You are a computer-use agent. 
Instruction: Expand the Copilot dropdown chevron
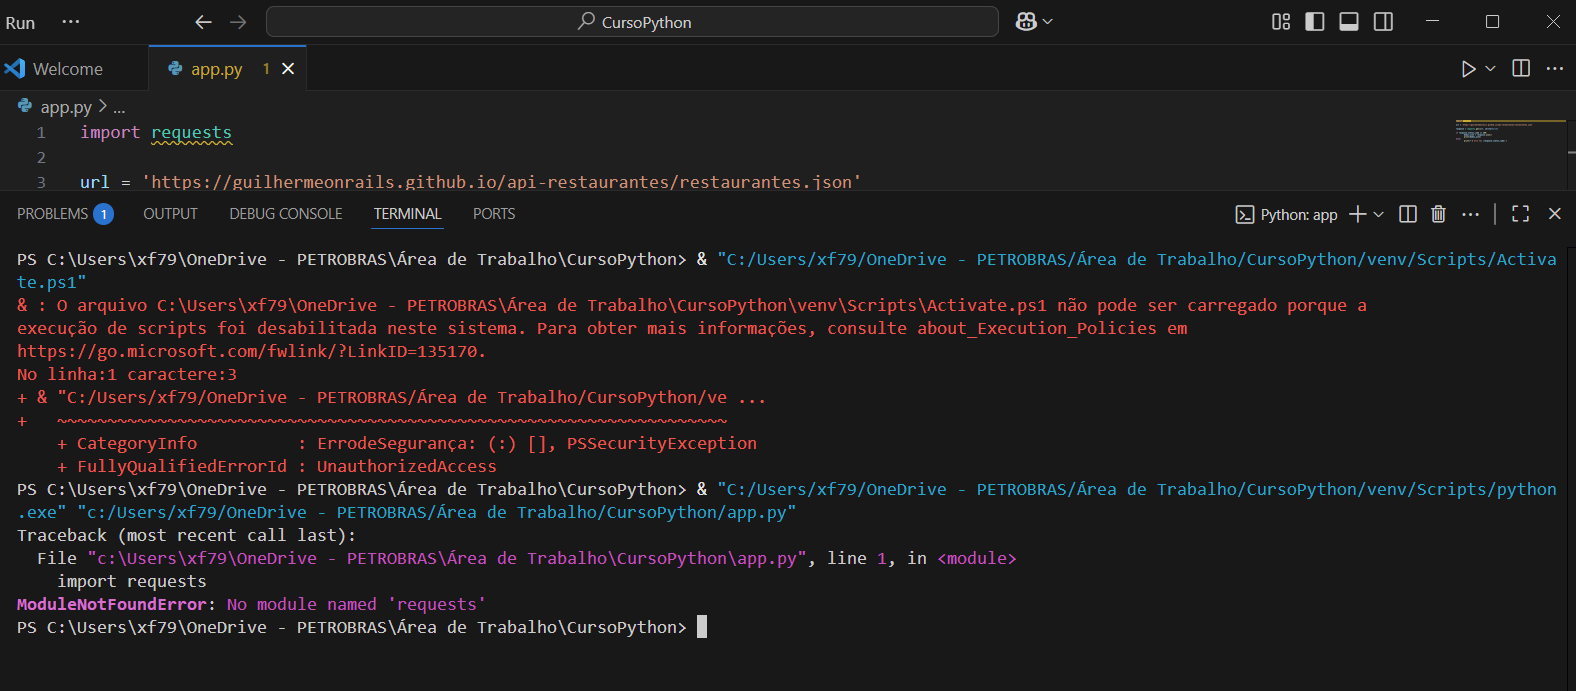tap(1048, 22)
